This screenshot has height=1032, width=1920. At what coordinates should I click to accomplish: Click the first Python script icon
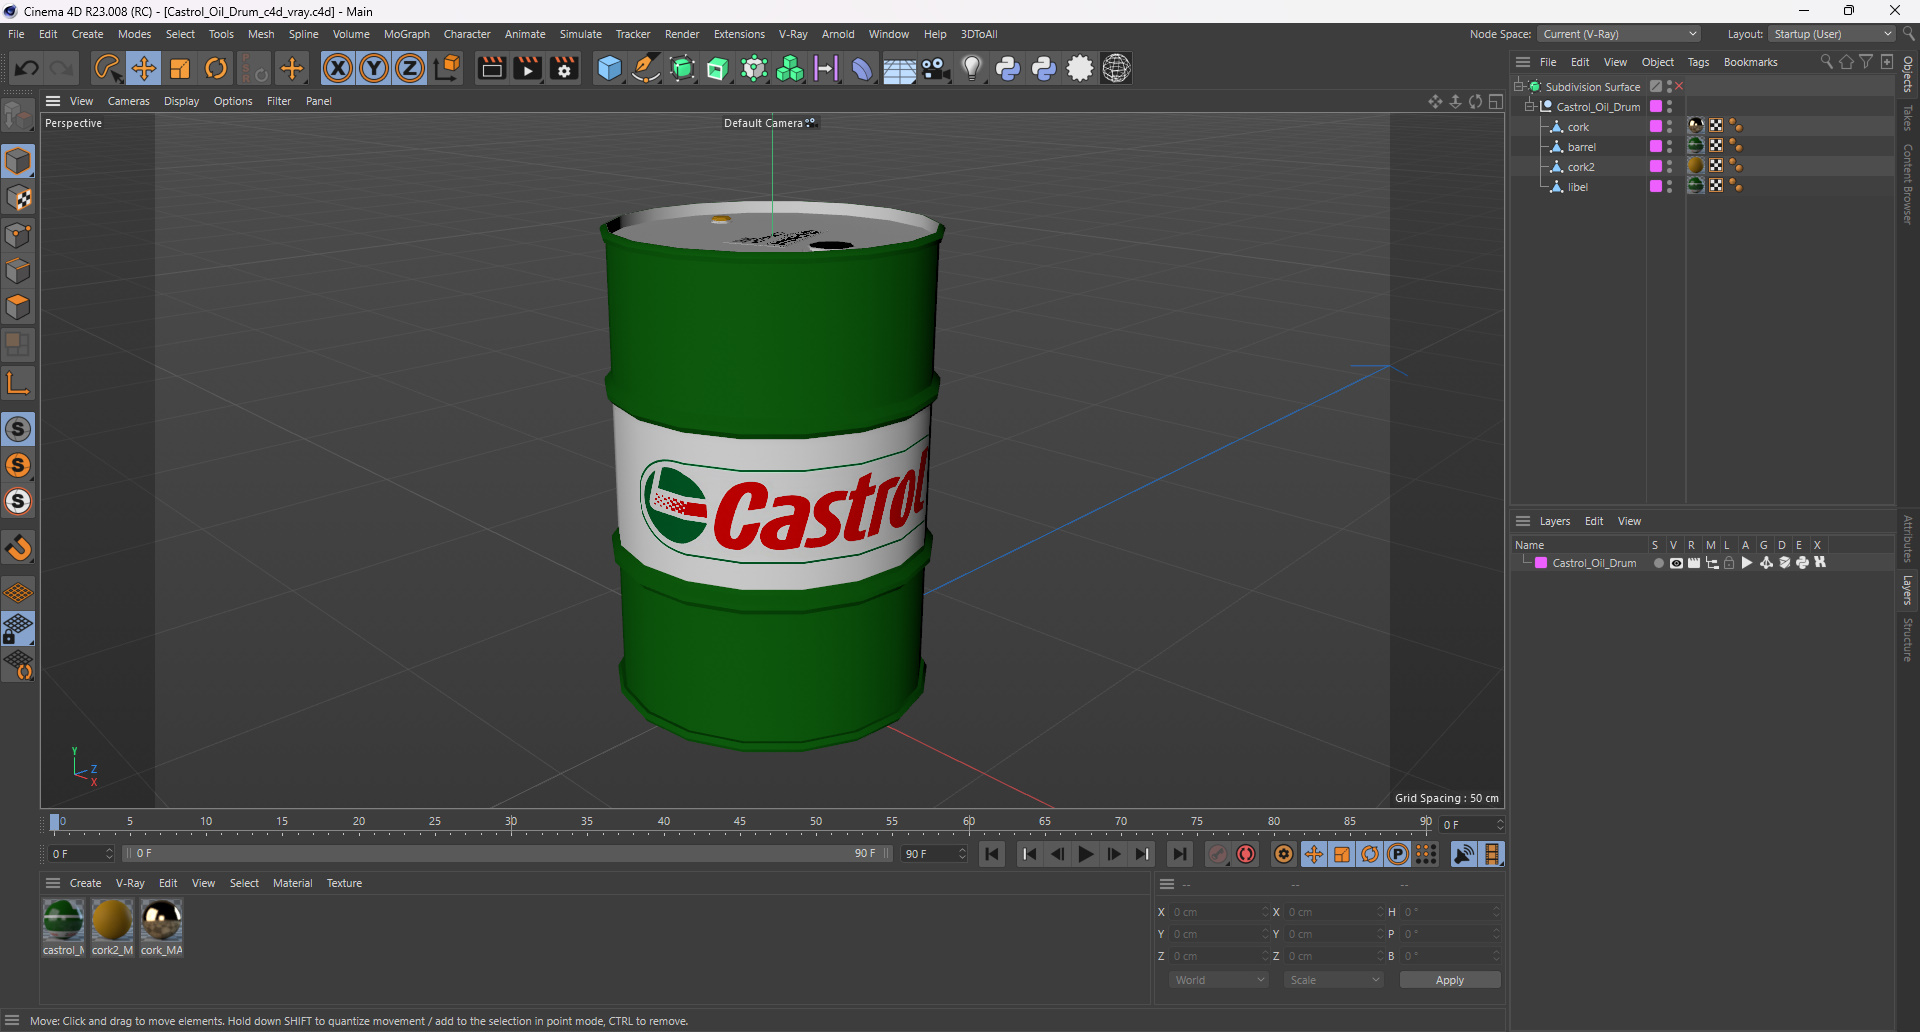tap(1008, 68)
